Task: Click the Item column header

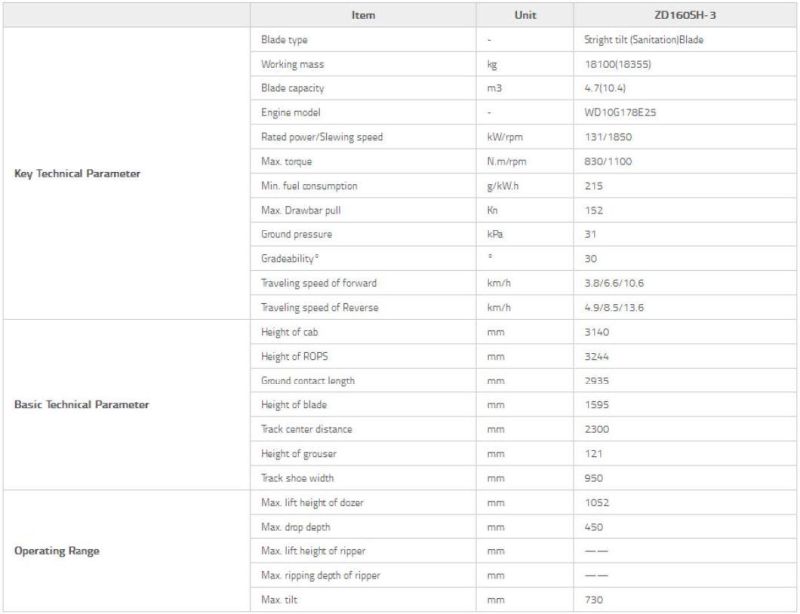Action: pos(363,15)
